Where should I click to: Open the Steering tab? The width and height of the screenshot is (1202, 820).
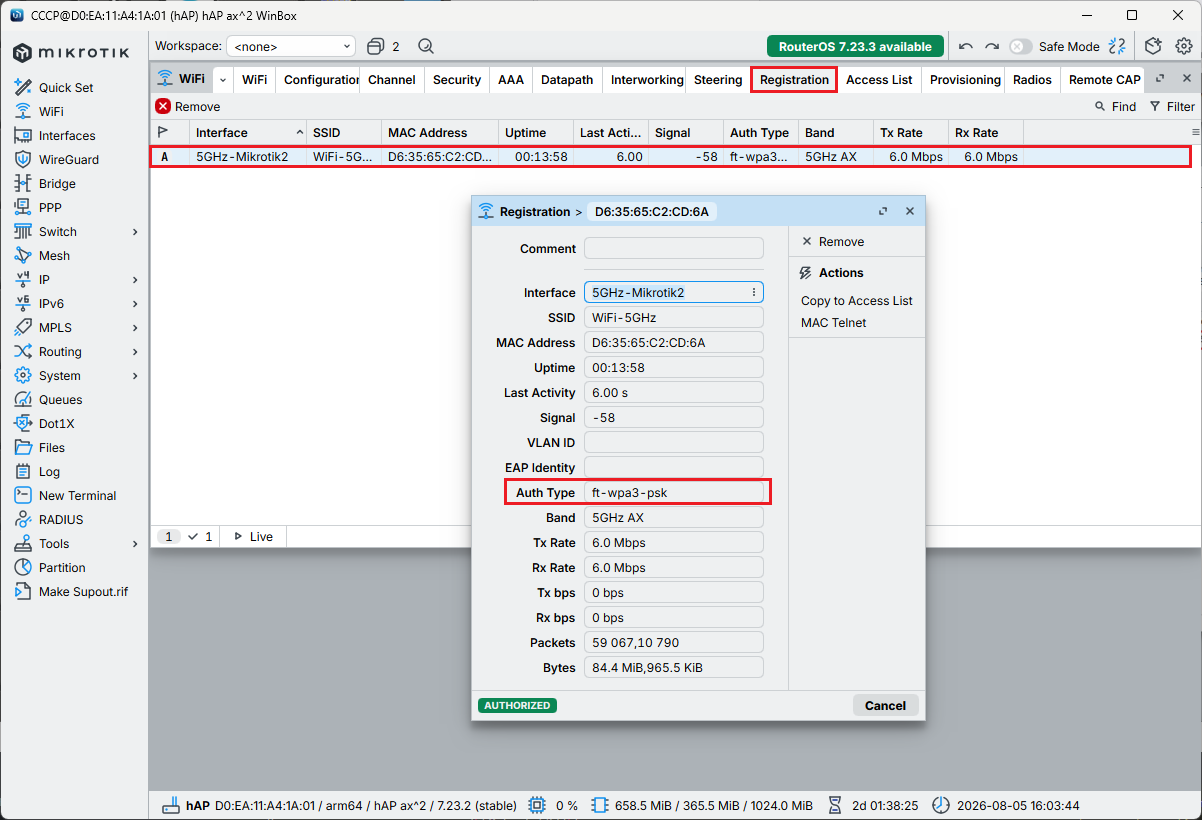[x=718, y=80]
